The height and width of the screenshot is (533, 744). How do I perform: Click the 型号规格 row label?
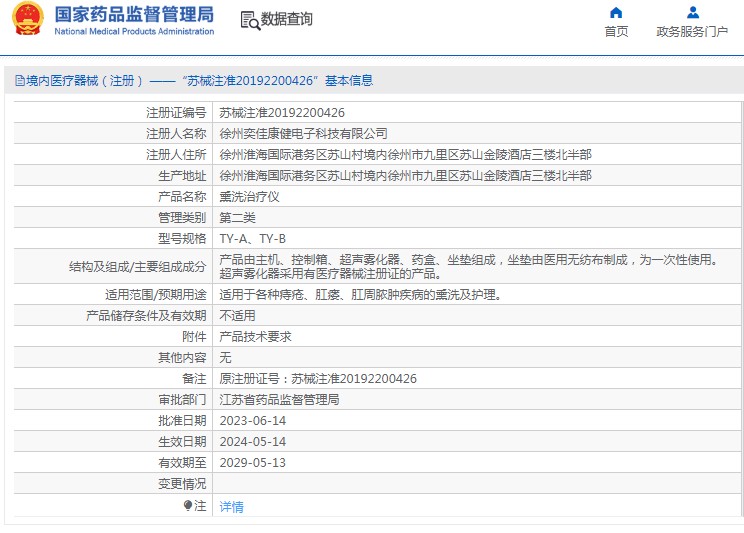(182, 238)
